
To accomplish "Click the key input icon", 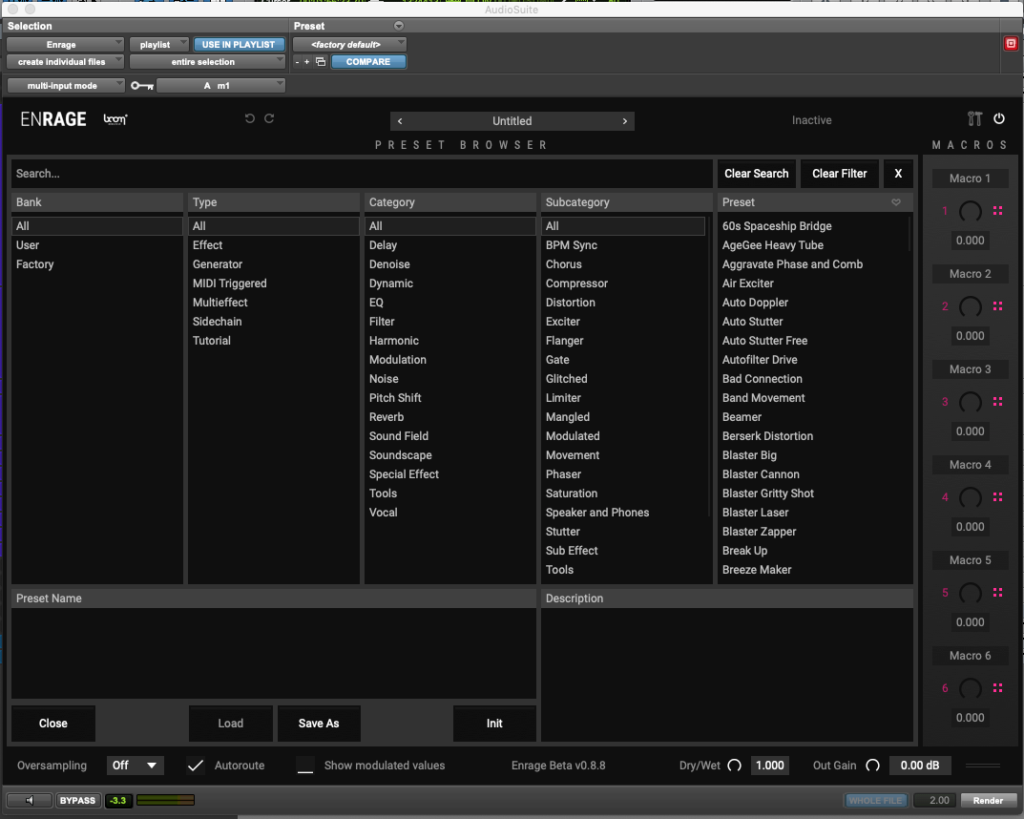I will pyautogui.click(x=142, y=86).
